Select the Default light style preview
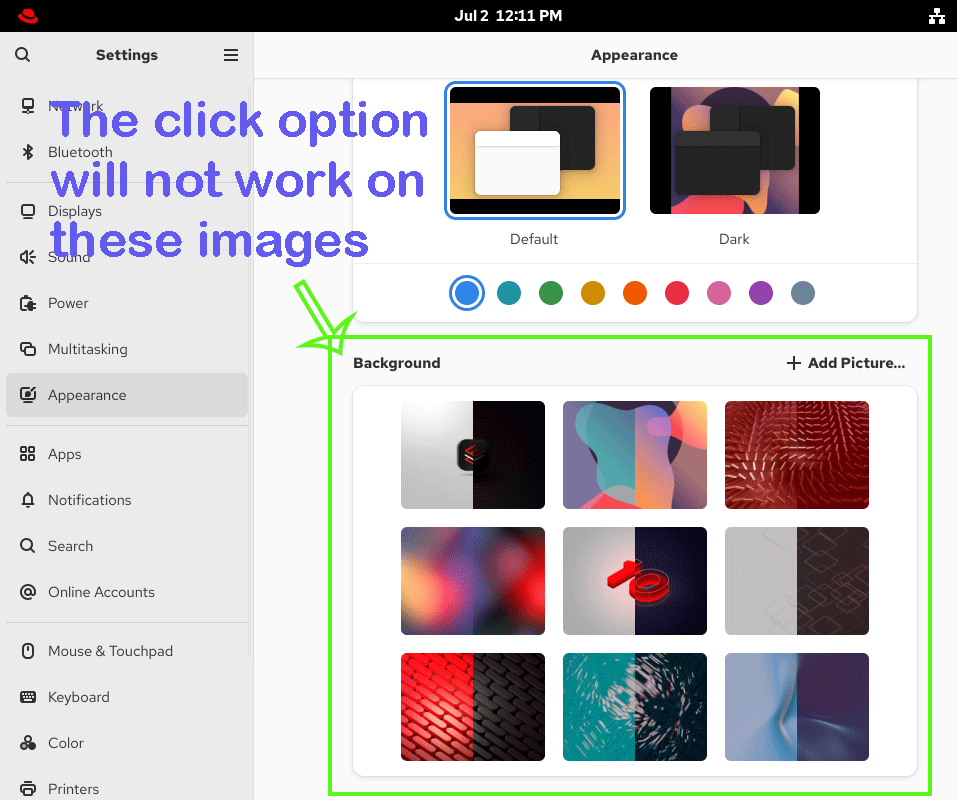 tap(535, 150)
